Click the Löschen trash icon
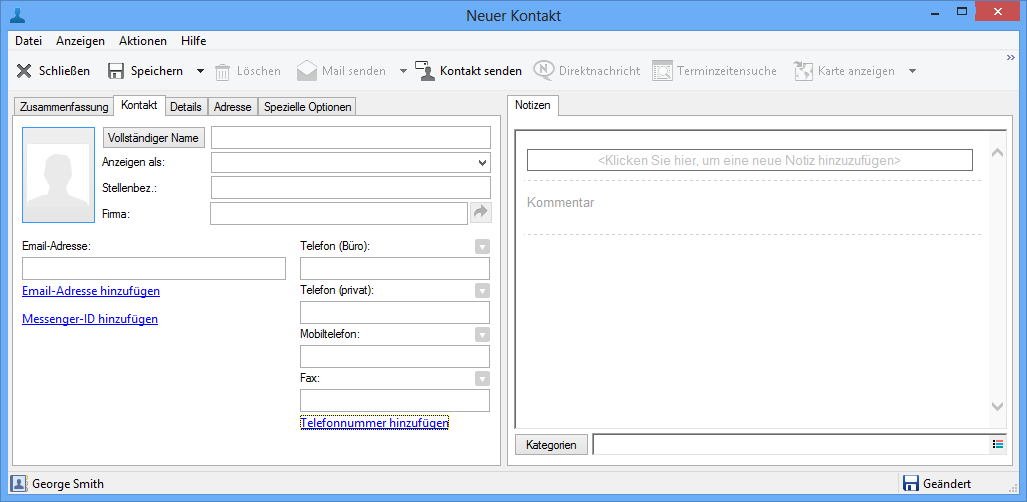The height and width of the screenshot is (502, 1027). (223, 71)
